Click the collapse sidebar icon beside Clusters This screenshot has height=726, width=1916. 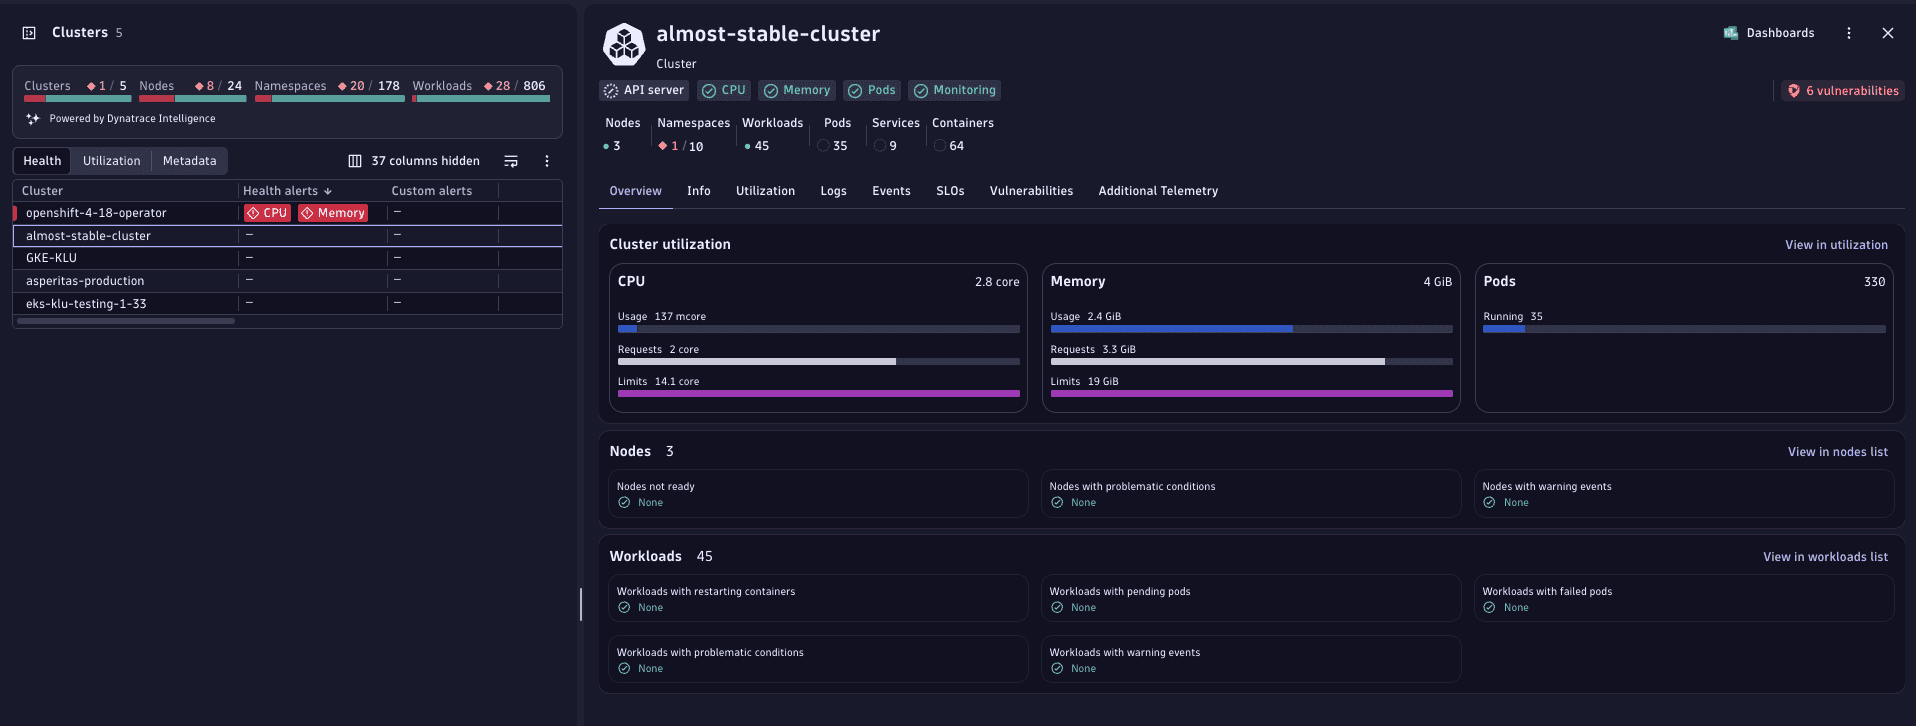pyautogui.click(x=29, y=33)
